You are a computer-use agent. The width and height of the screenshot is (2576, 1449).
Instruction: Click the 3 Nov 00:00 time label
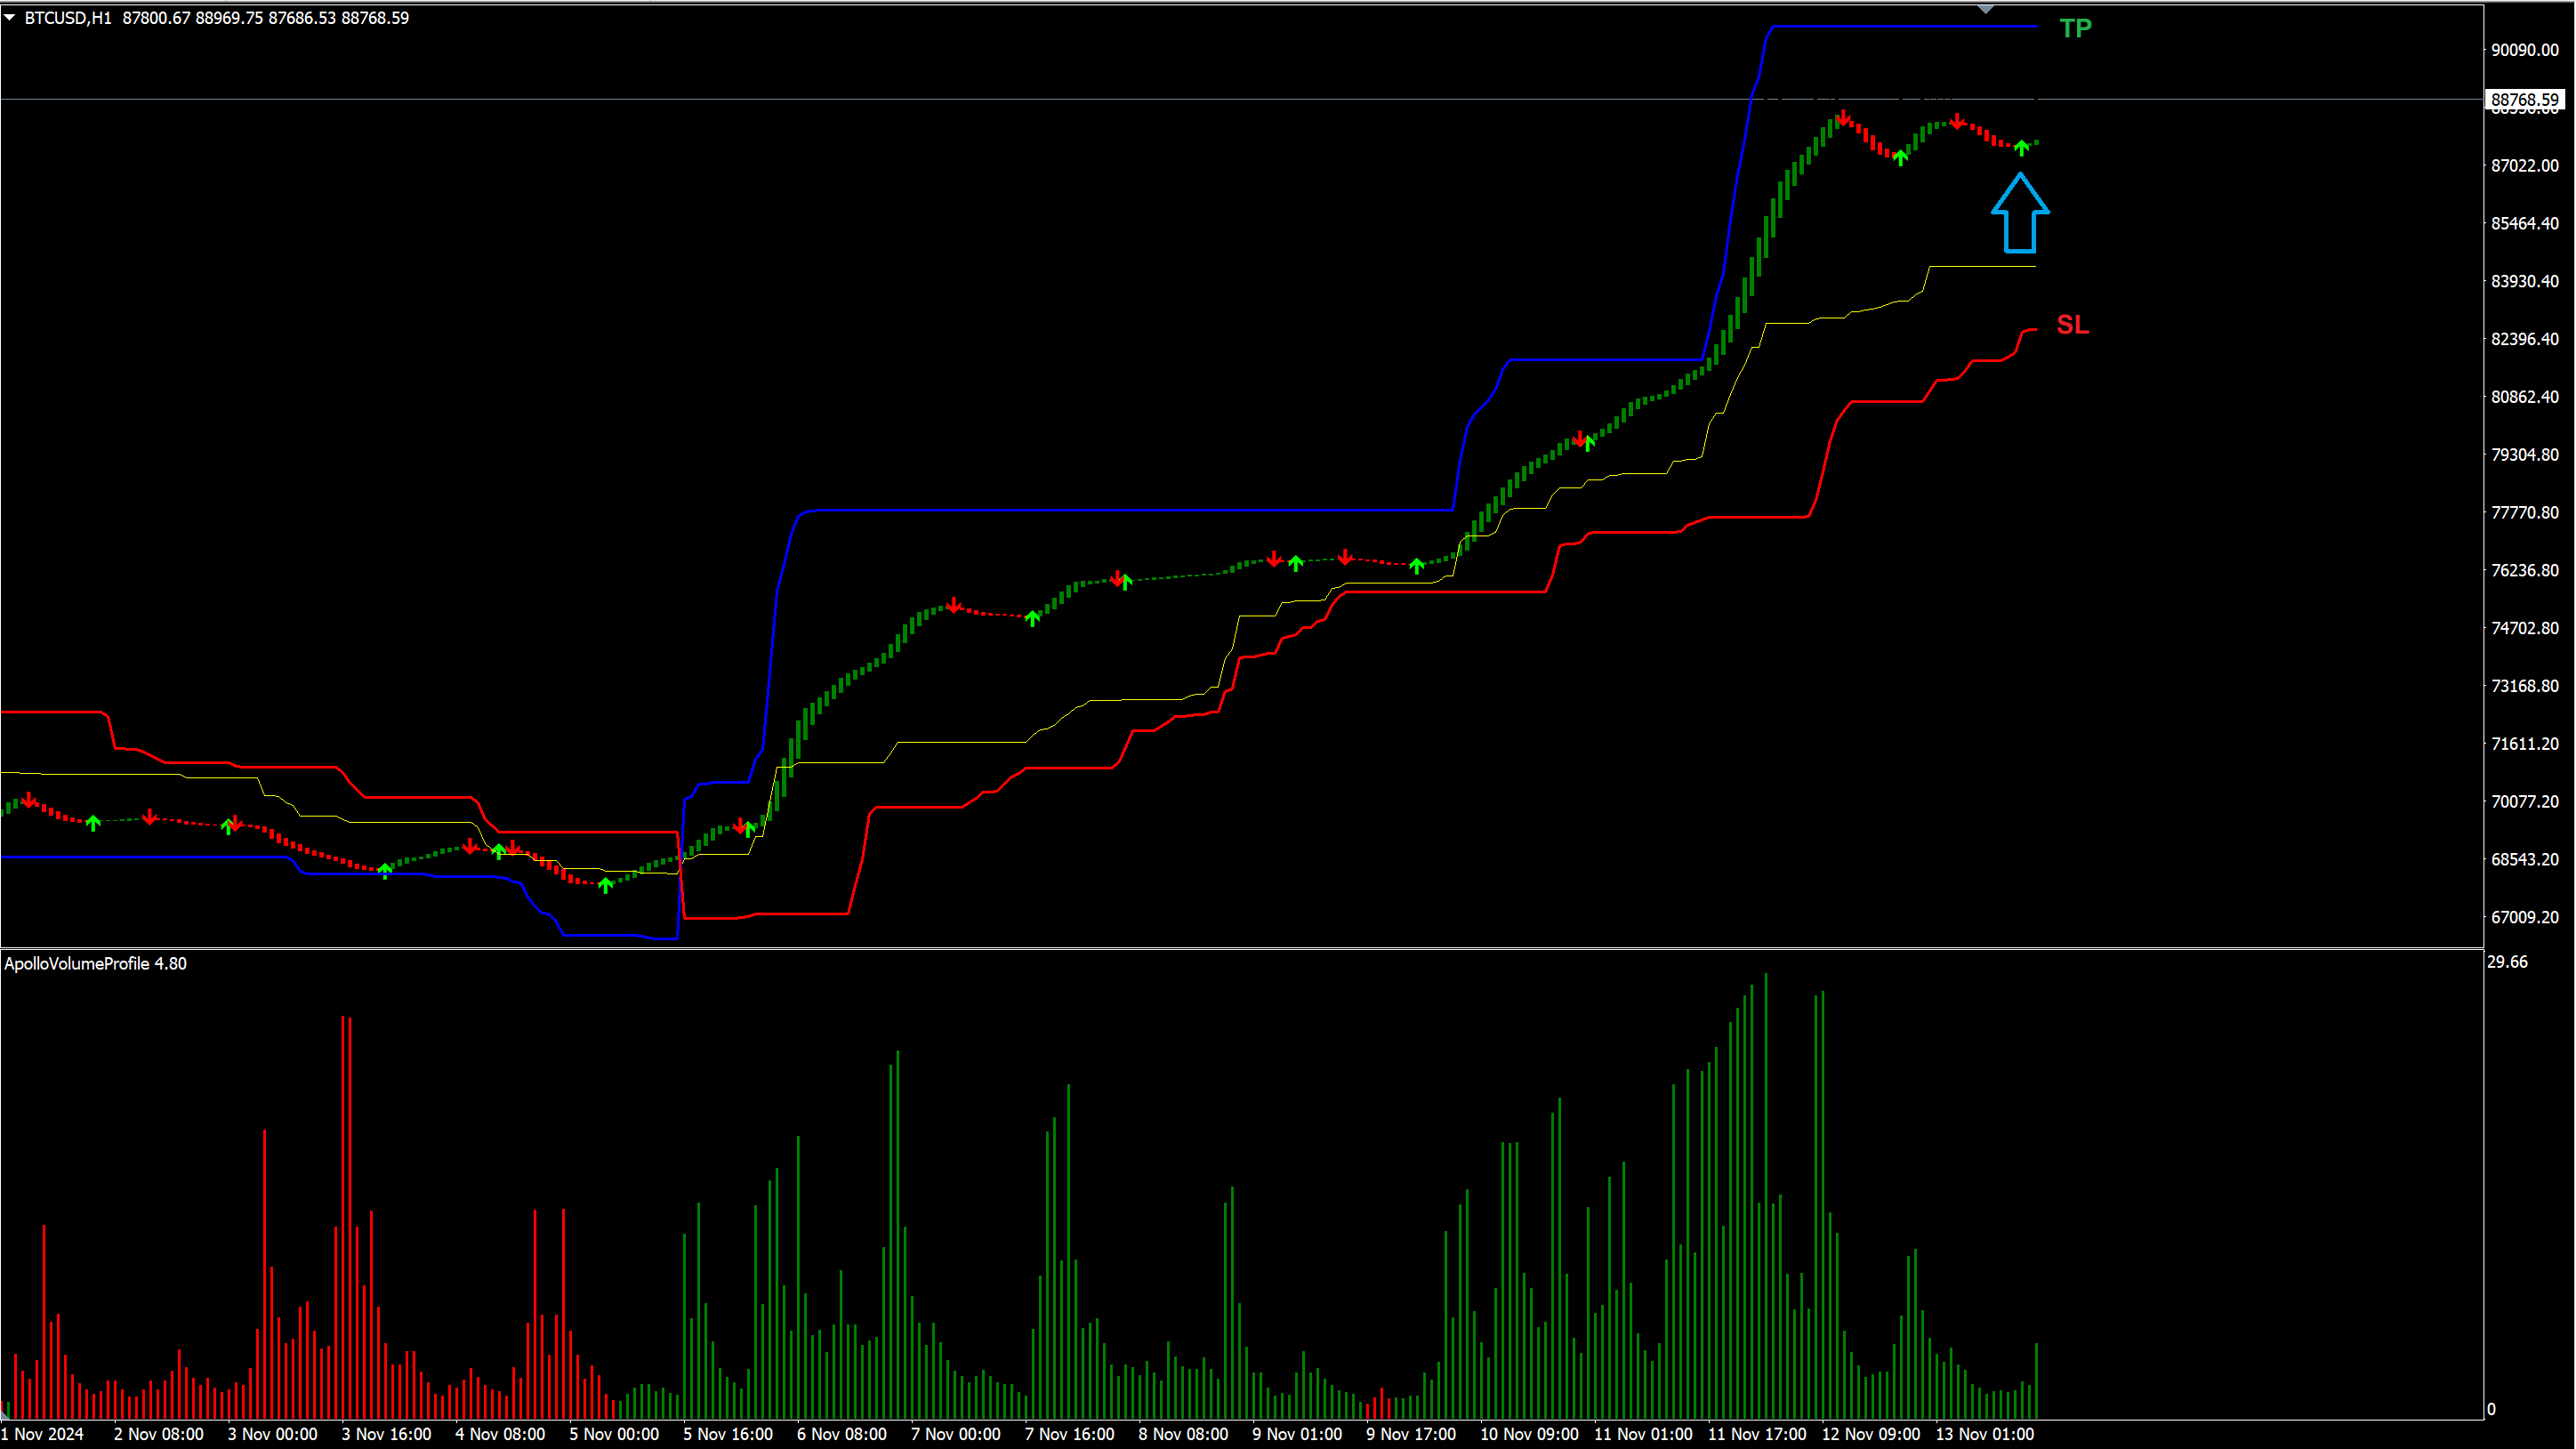coord(273,1434)
